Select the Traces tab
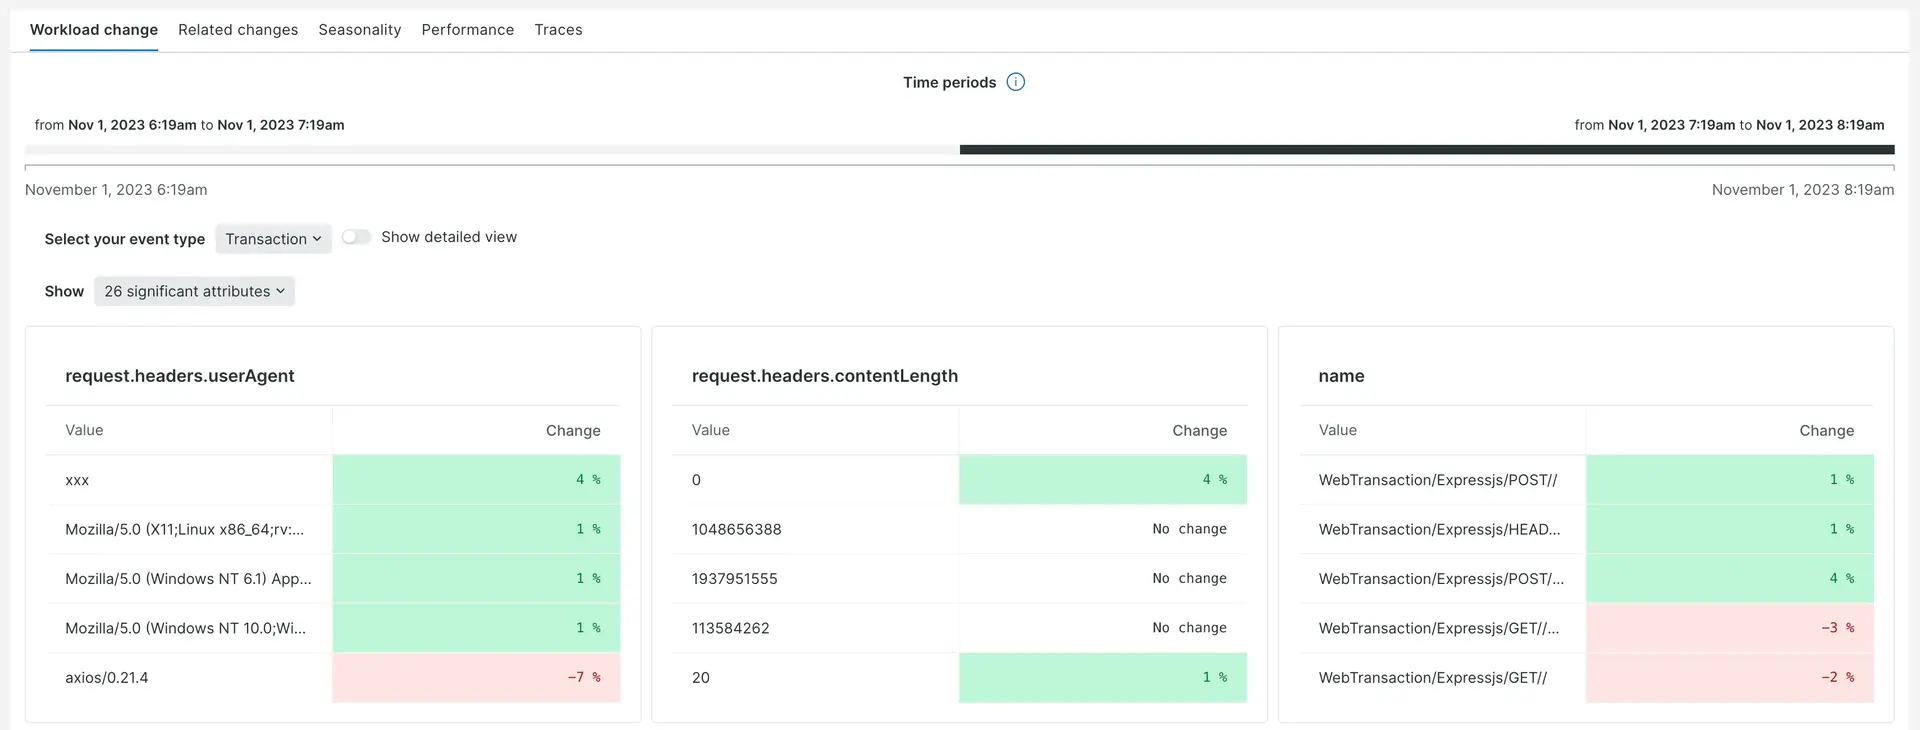The image size is (1920, 730). point(558,30)
